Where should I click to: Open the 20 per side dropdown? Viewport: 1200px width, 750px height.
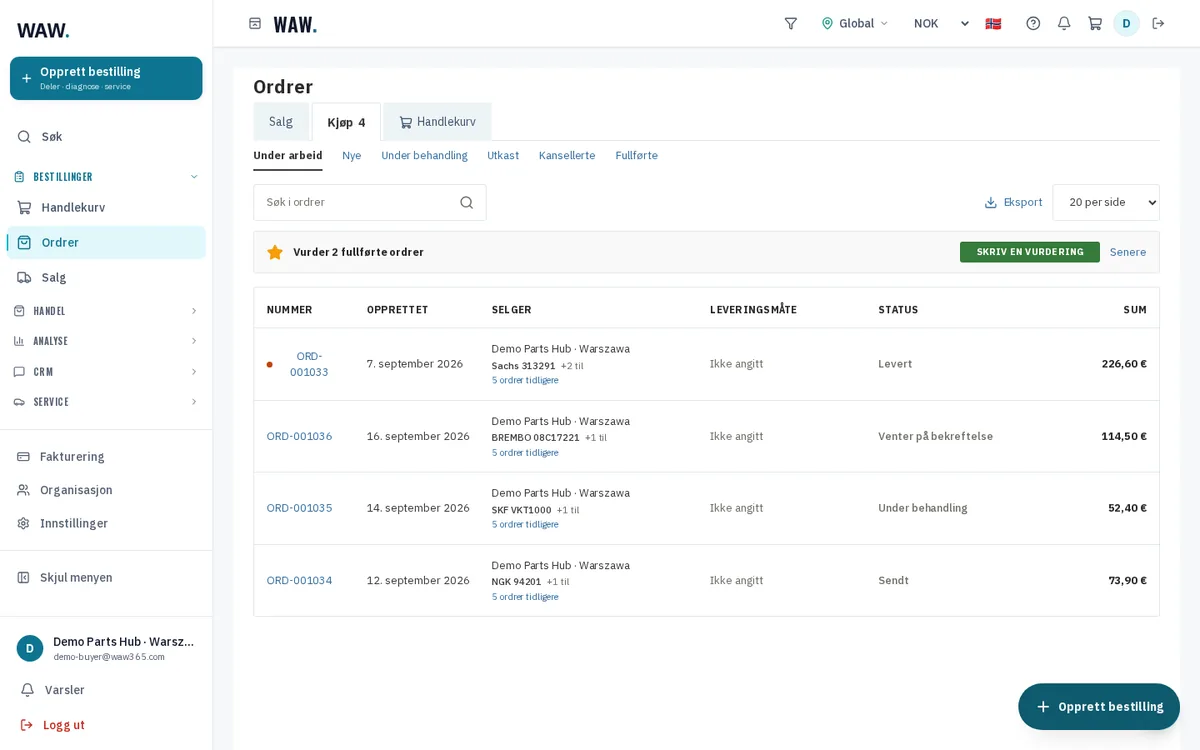[1106, 202]
